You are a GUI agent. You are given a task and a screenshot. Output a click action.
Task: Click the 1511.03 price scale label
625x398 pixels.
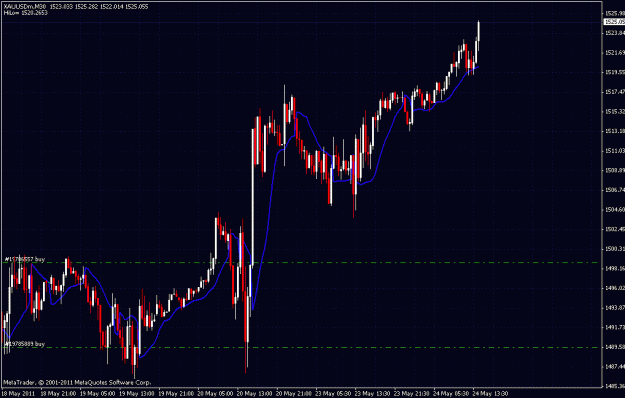(x=615, y=151)
